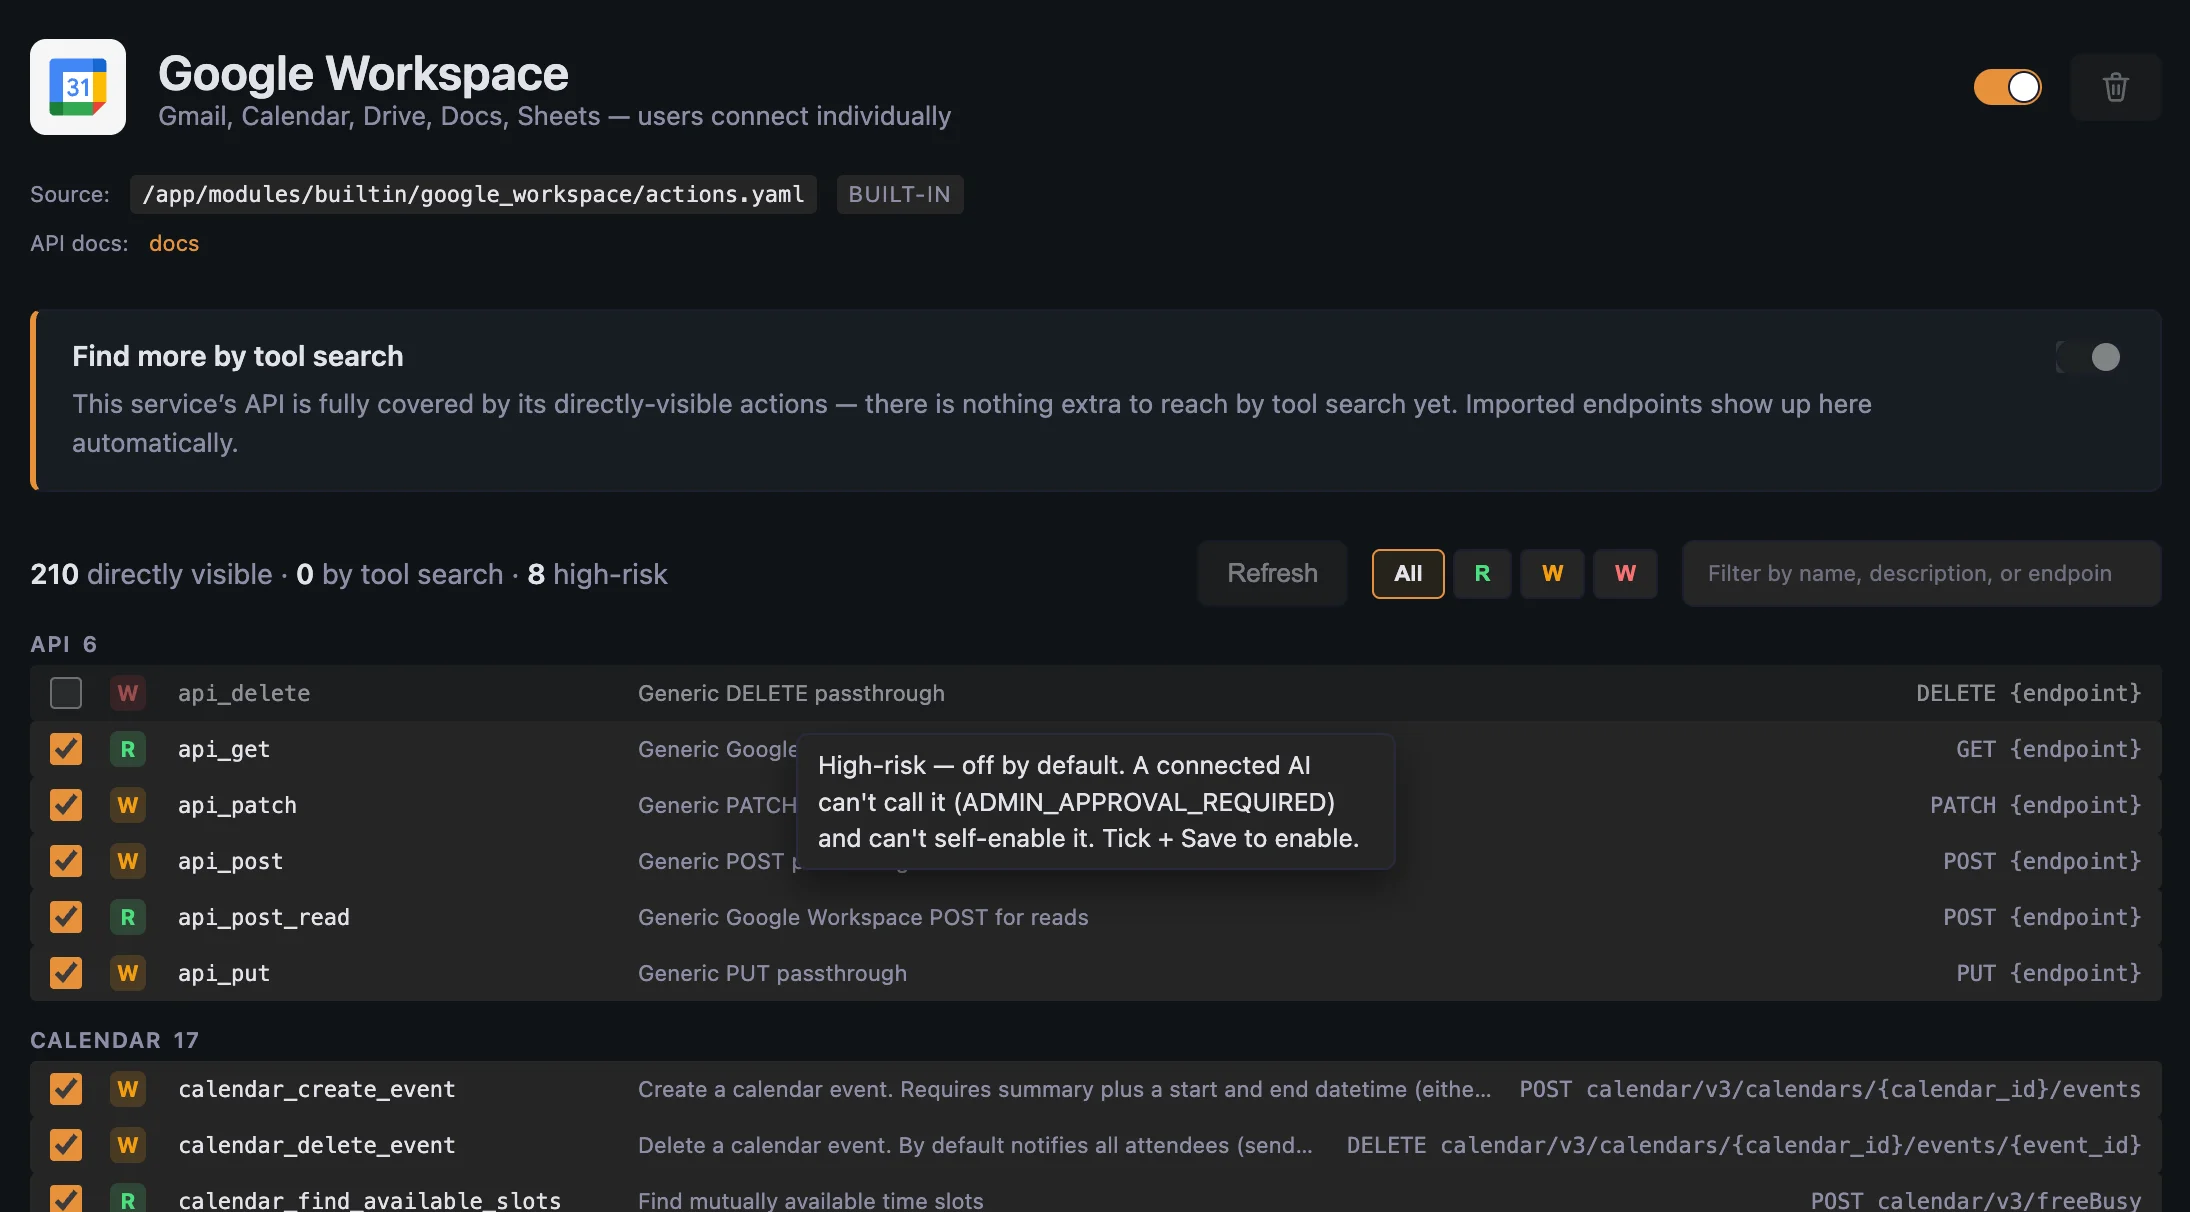Click the R badge beside api_post_read
This screenshot has height=1212, width=2190.
tap(128, 917)
